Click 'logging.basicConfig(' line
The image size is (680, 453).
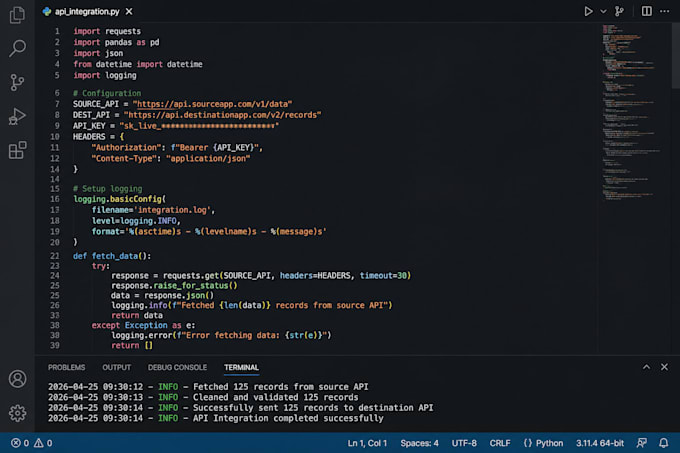(119, 199)
